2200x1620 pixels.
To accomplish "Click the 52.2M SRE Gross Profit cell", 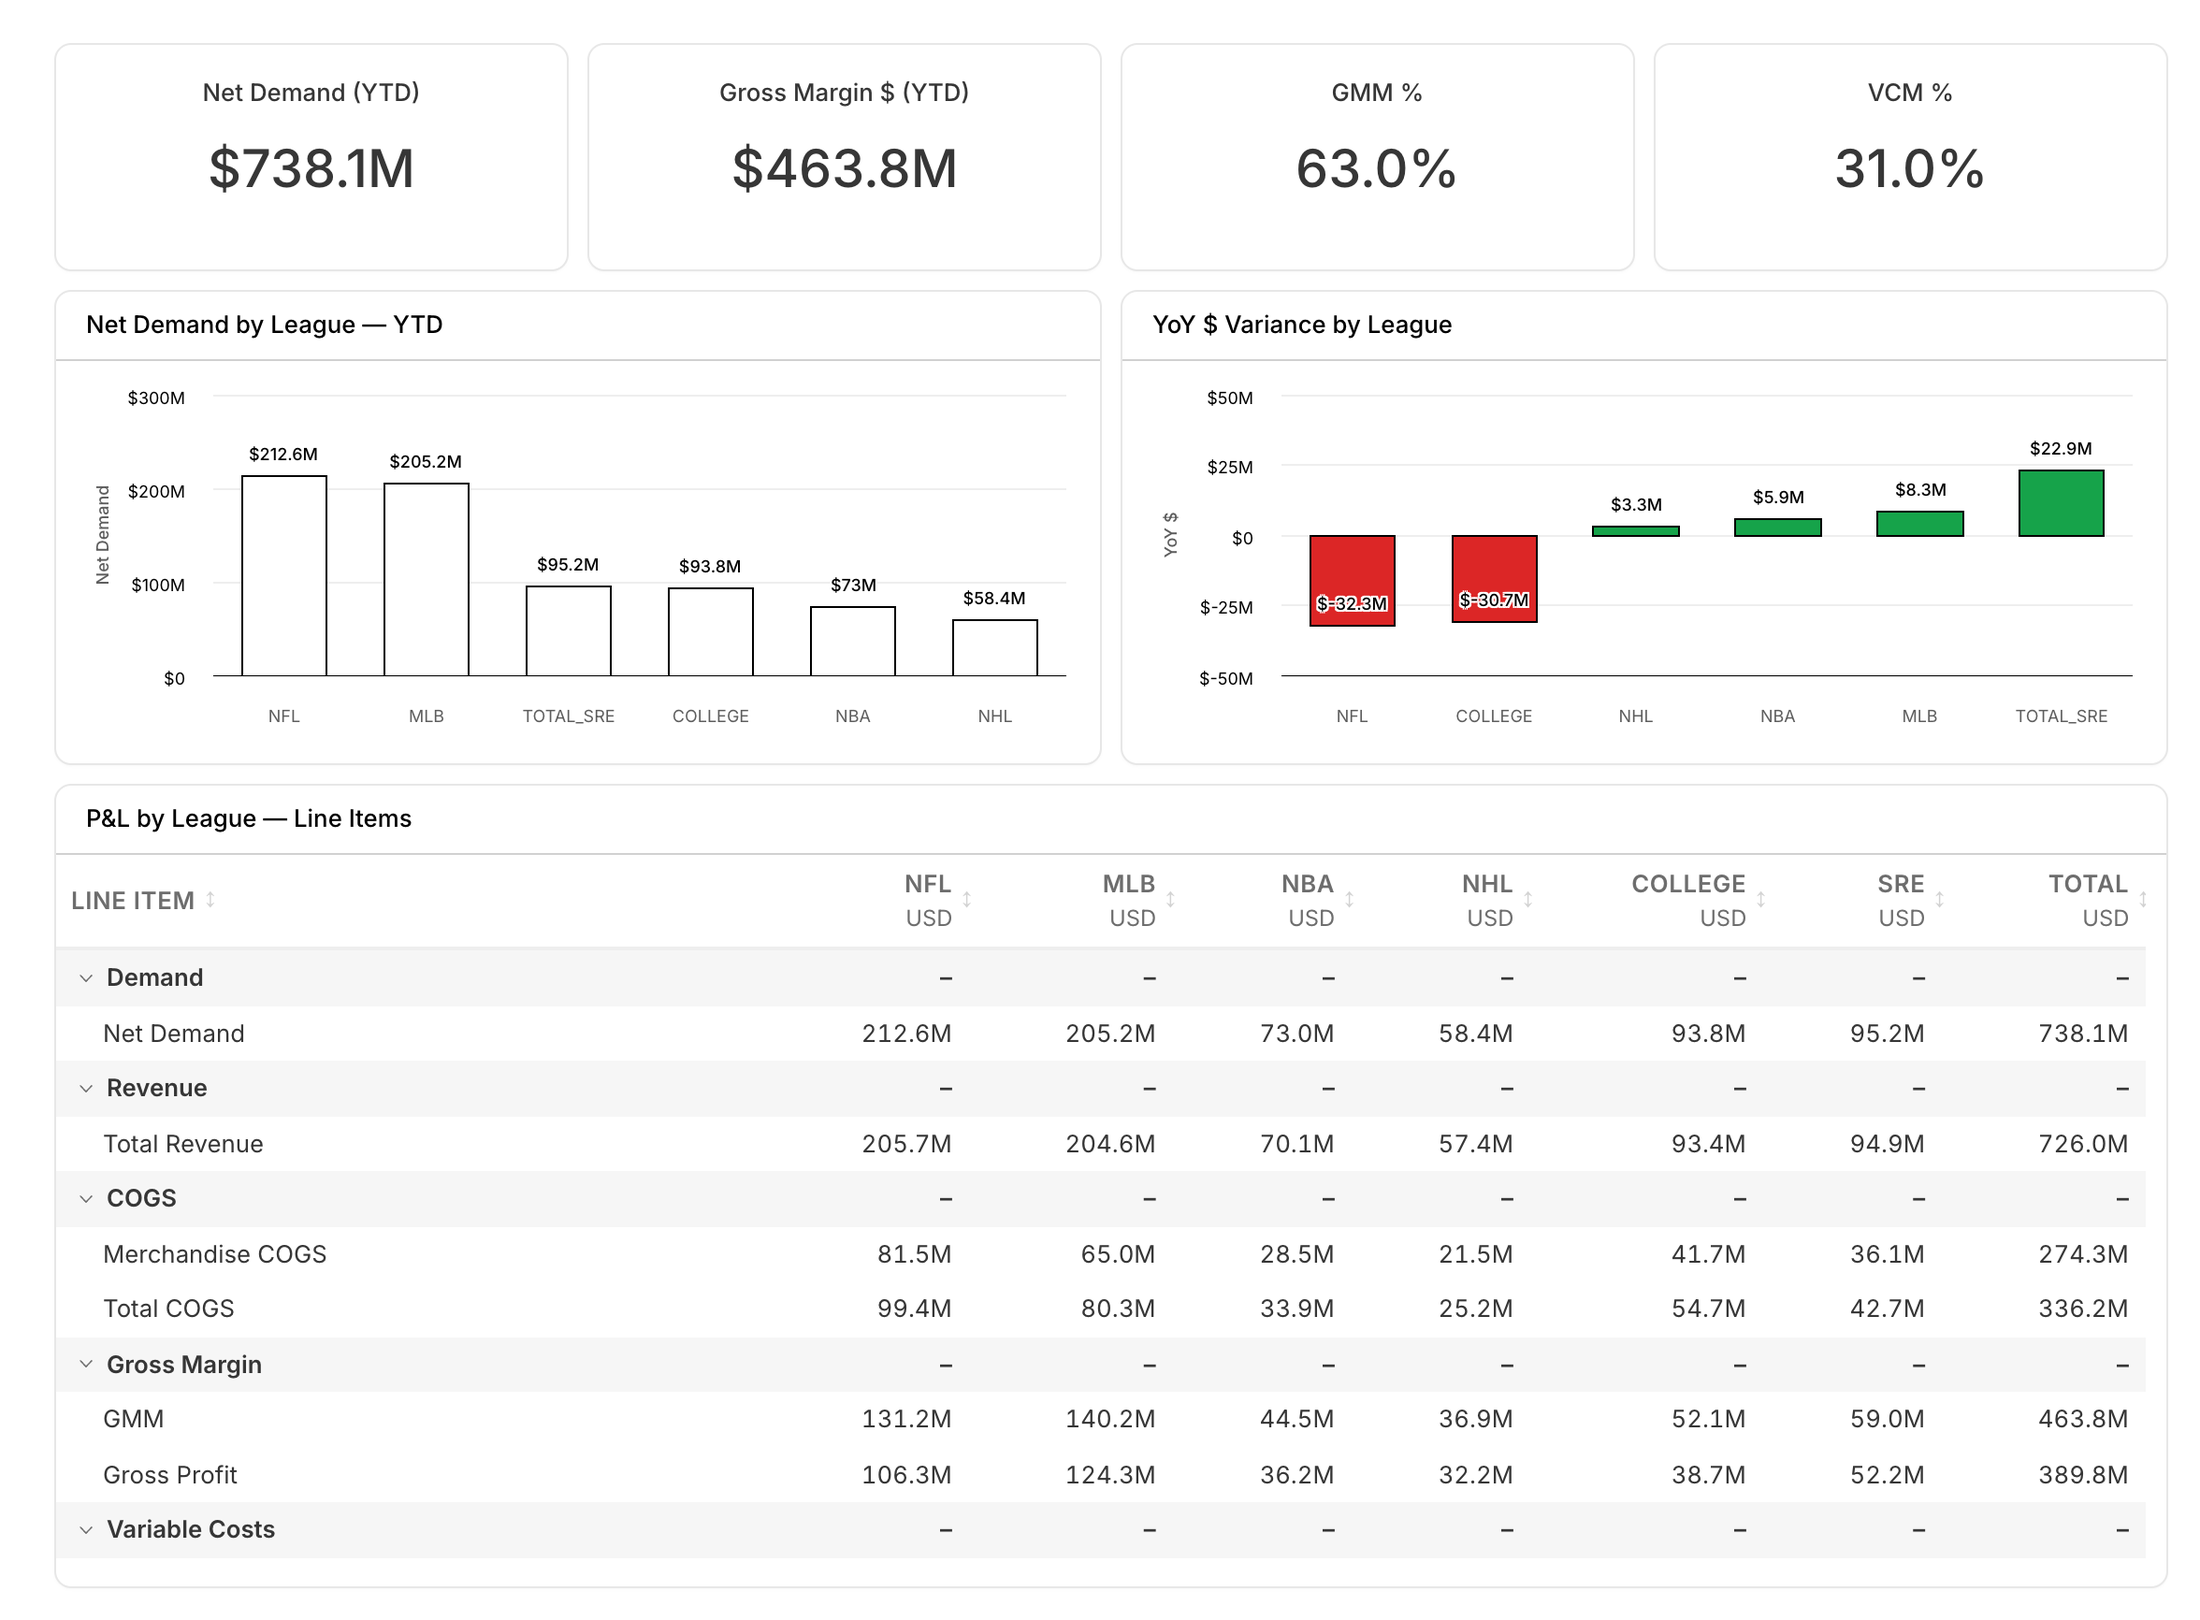I will (x=1887, y=1474).
